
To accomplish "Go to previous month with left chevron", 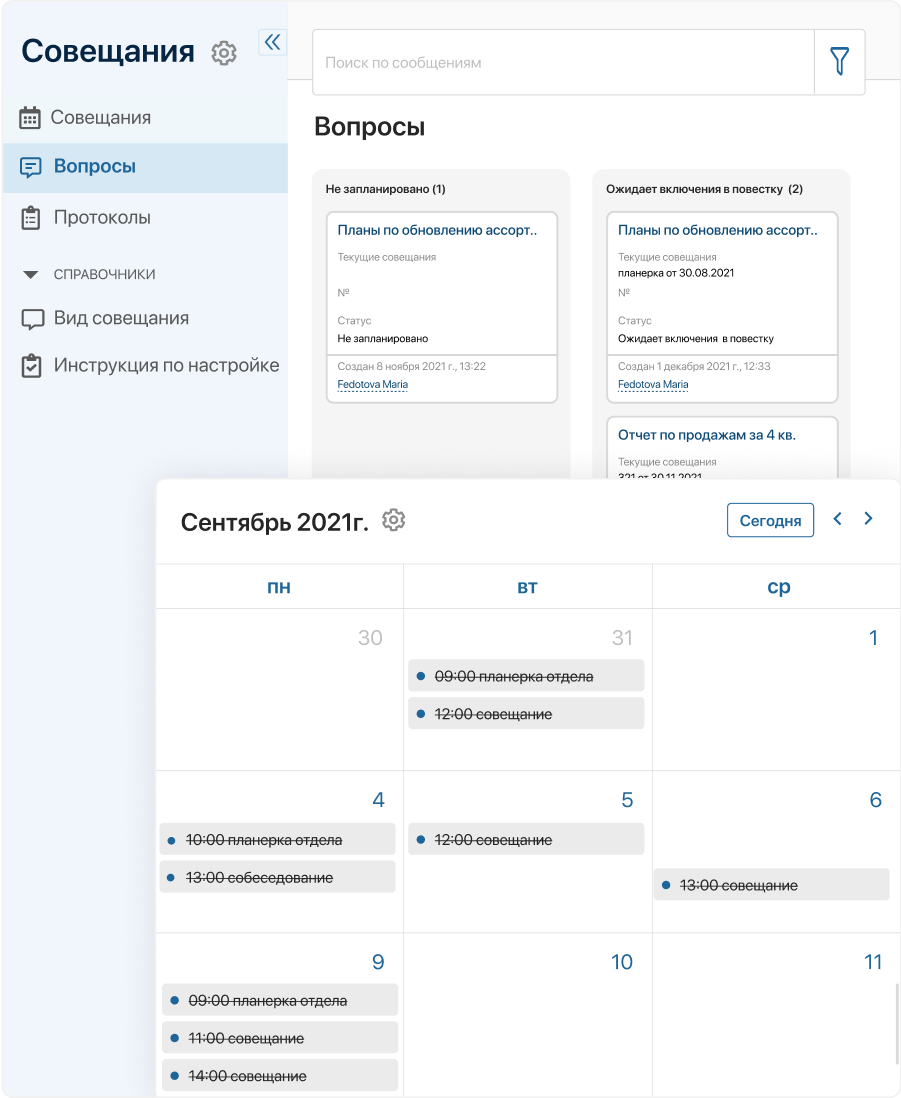I will click(838, 519).
